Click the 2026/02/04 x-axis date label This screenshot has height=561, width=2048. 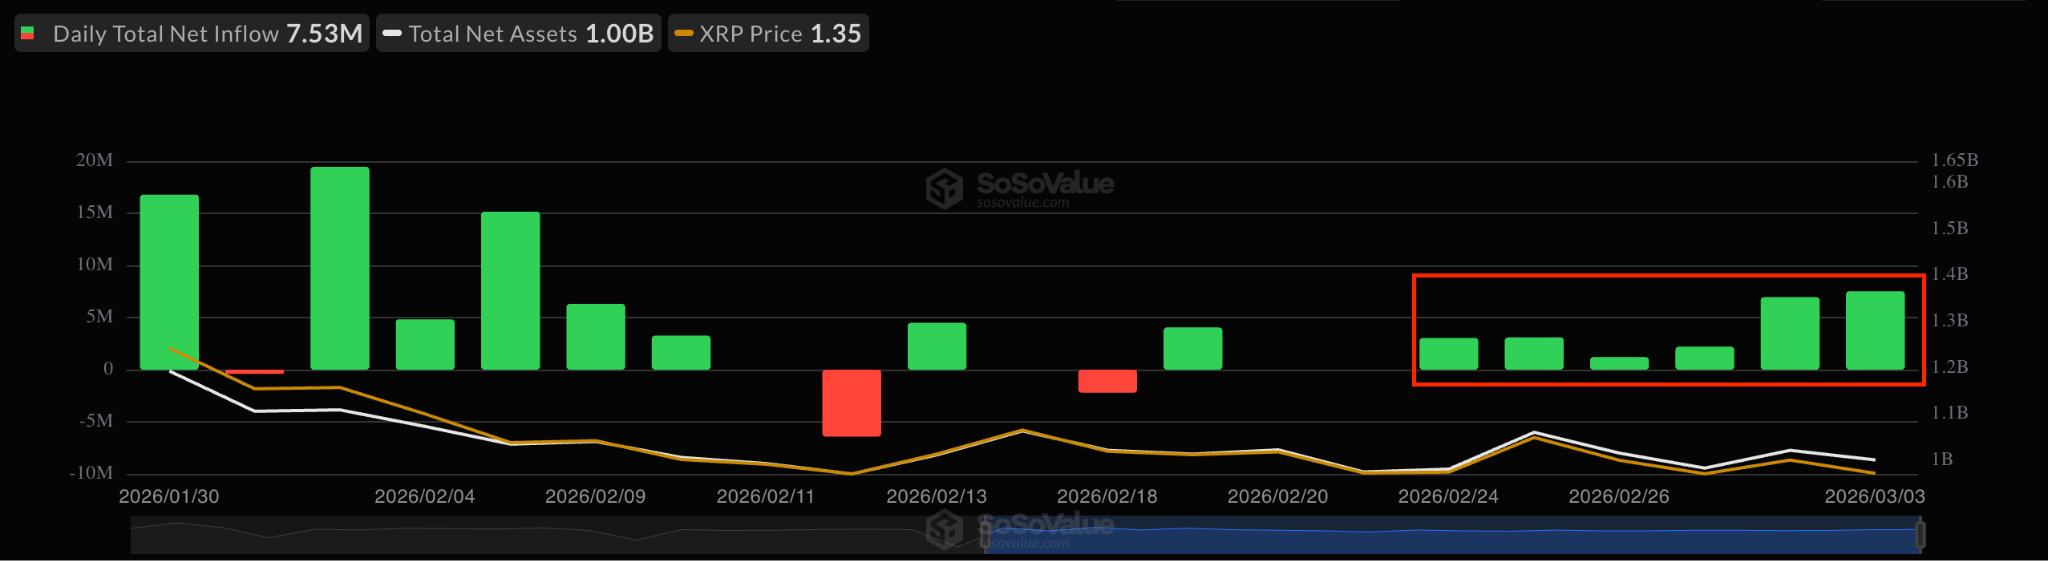point(425,496)
